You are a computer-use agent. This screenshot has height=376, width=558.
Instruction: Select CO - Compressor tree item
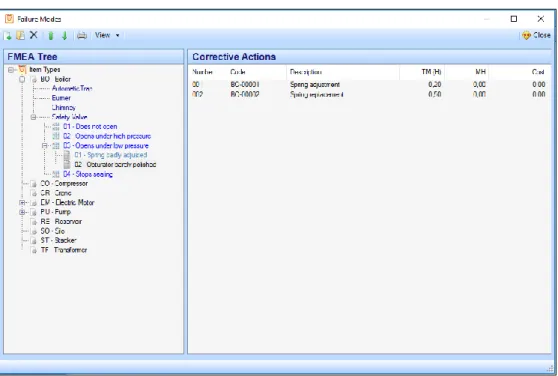point(64,184)
